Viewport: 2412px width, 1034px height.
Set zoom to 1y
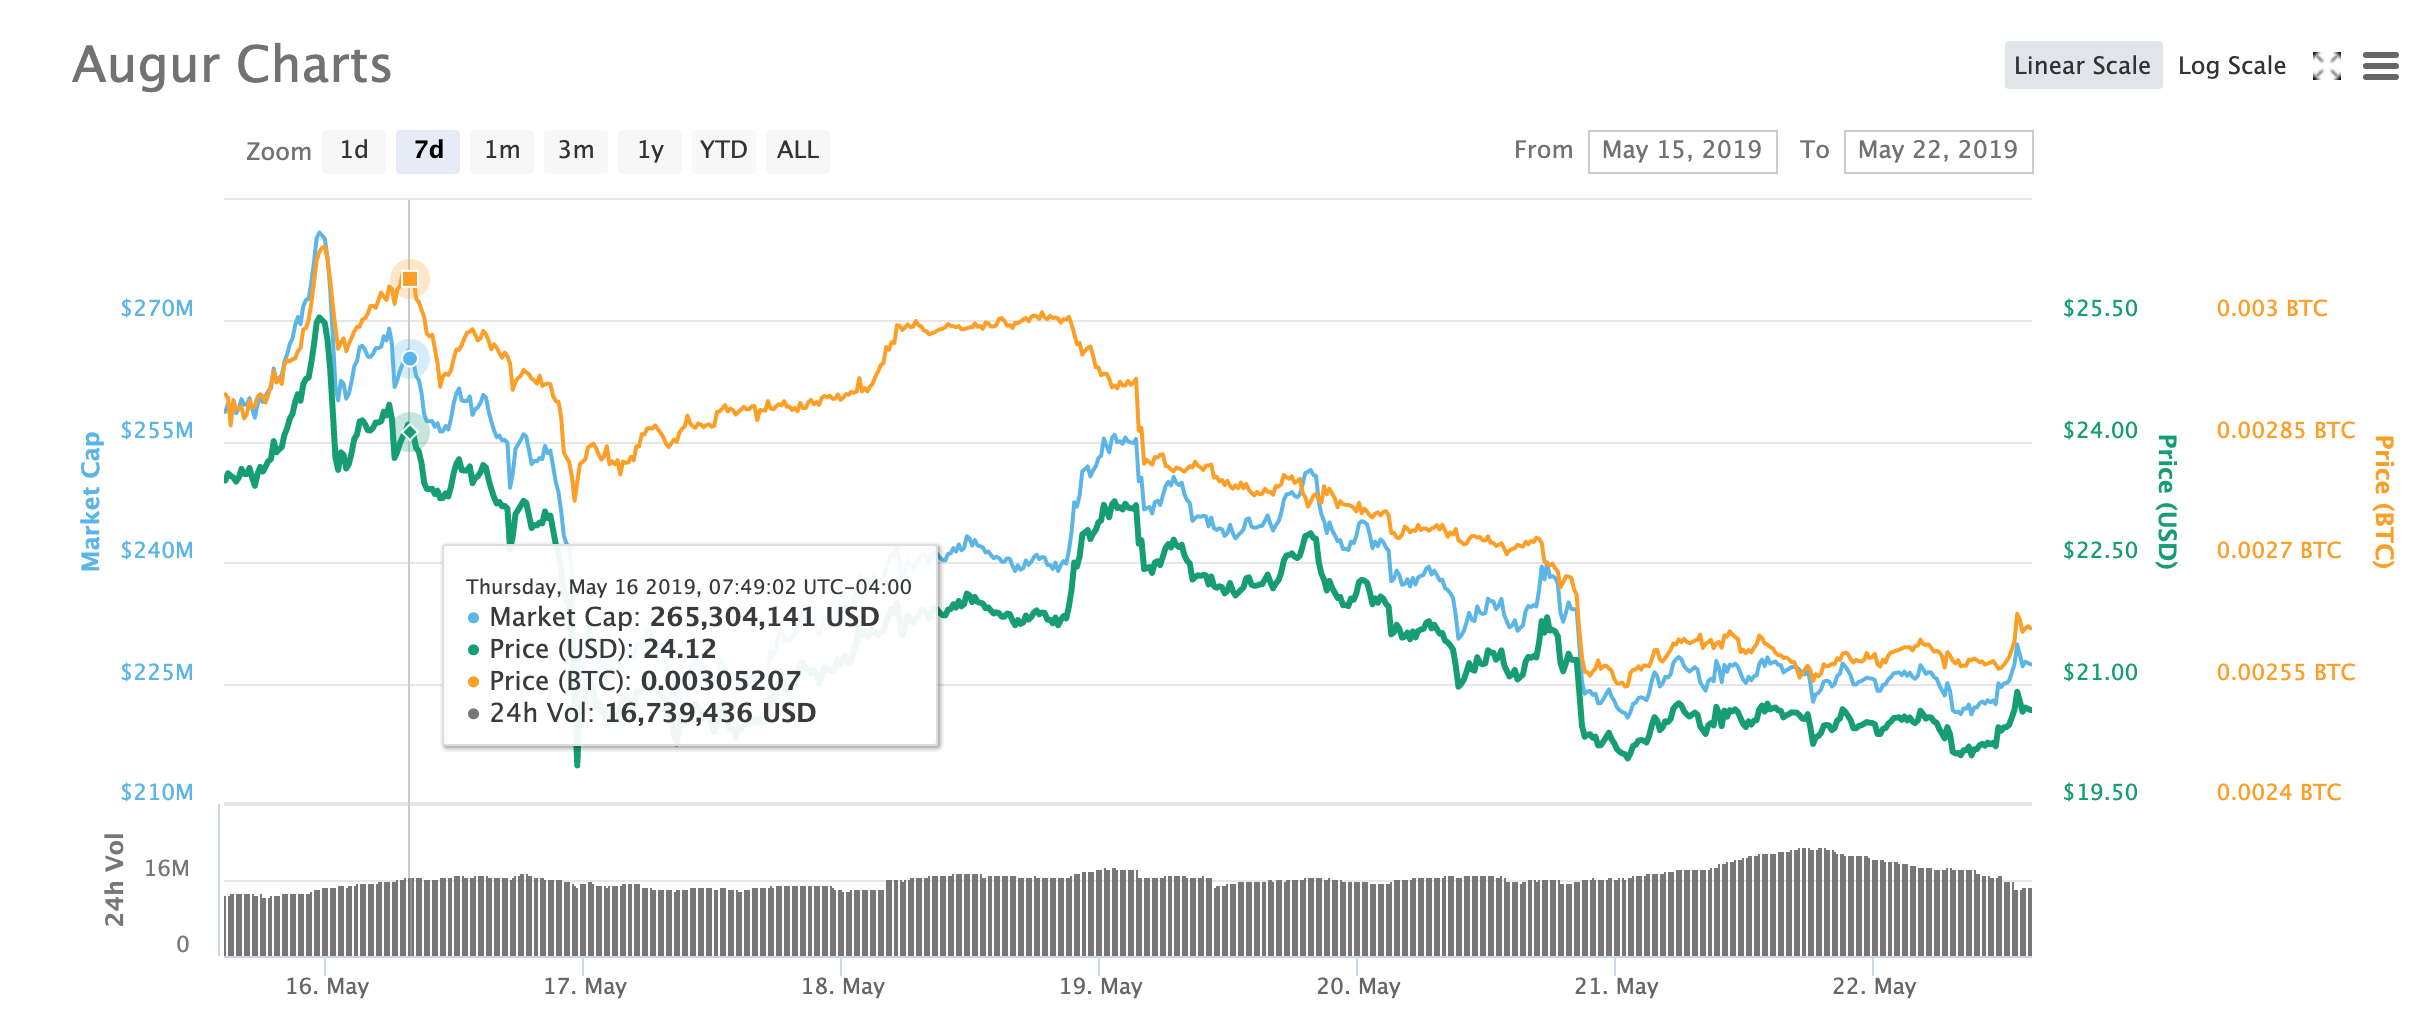650,151
